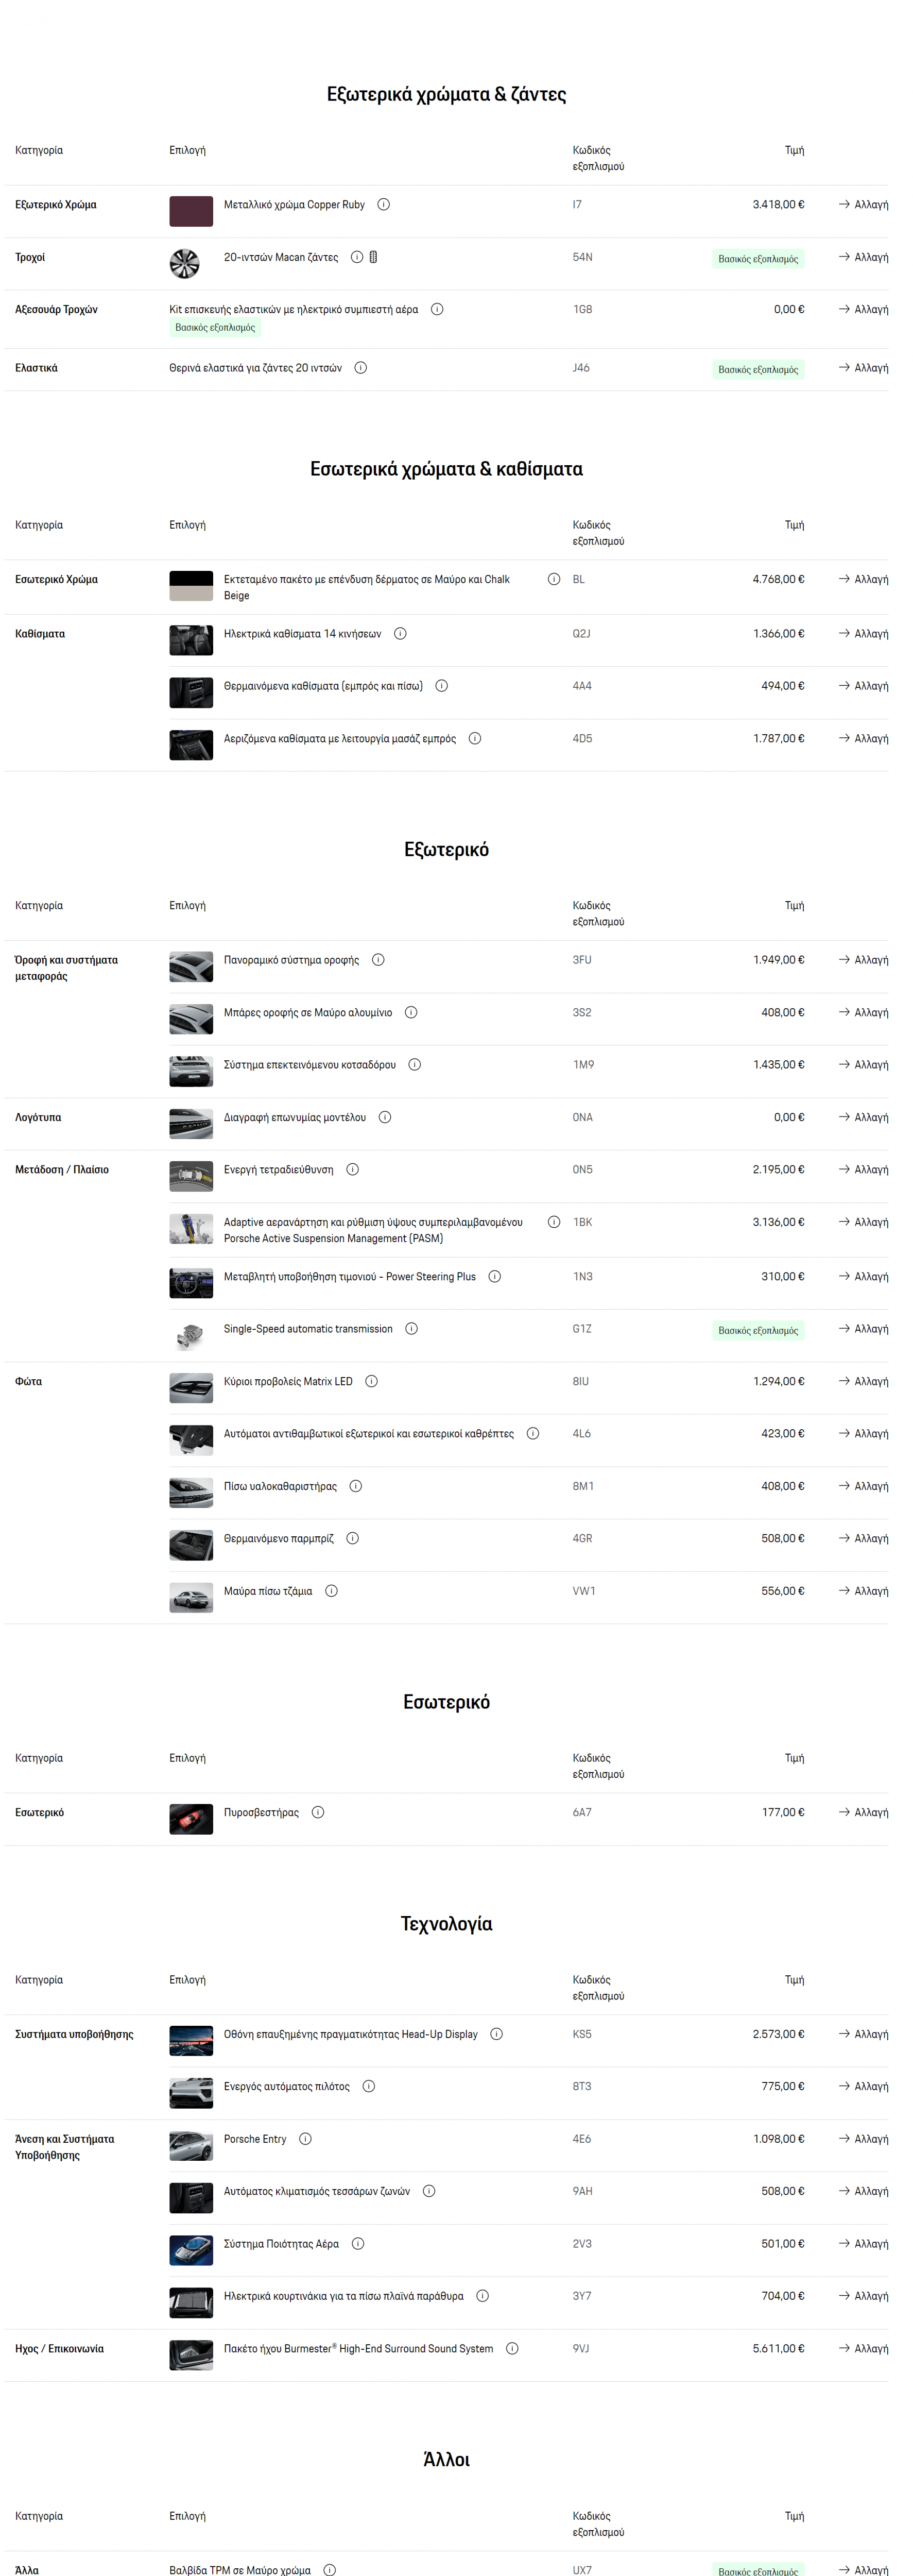The width and height of the screenshot is (913, 2576).
Task: Show info for 20-ιντσών Macan ζάντες
Action: tap(357, 258)
